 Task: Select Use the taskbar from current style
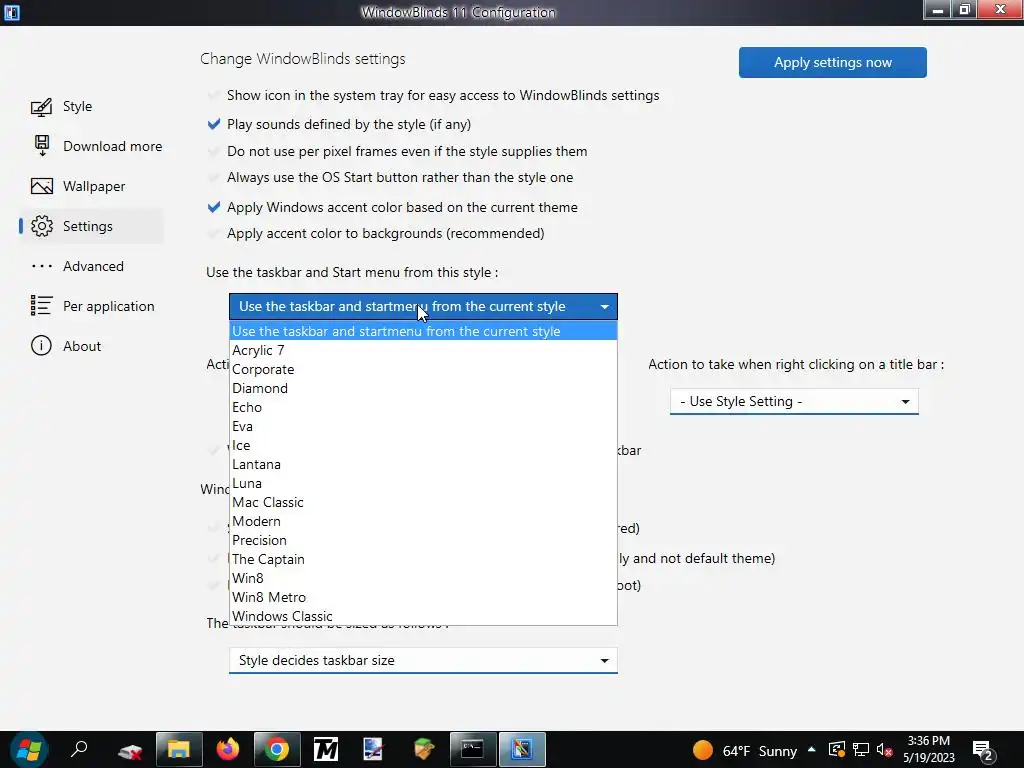pos(423,331)
